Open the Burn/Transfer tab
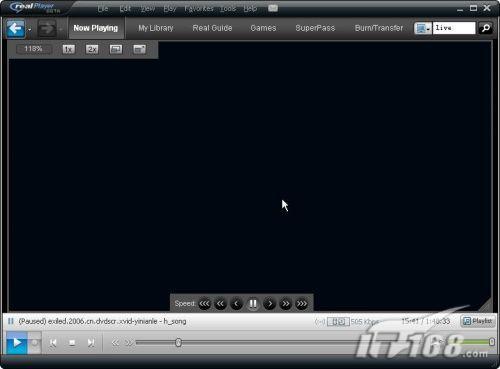This screenshot has height=369, width=500. click(x=379, y=28)
